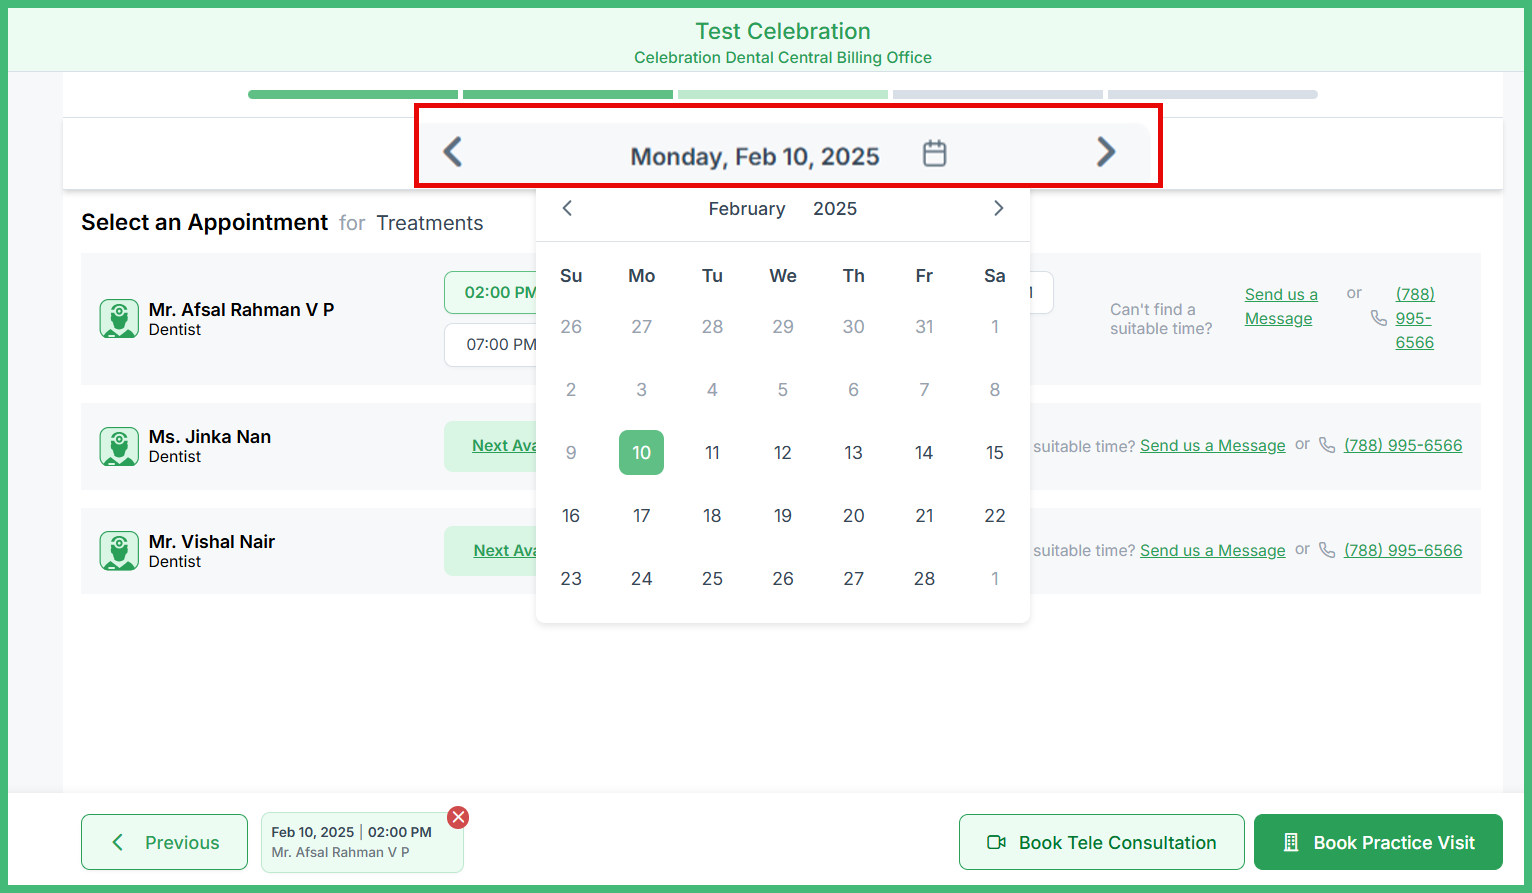This screenshot has height=893, width=1532.
Task: Open the date picker via the calendar icon
Action: click(x=934, y=153)
